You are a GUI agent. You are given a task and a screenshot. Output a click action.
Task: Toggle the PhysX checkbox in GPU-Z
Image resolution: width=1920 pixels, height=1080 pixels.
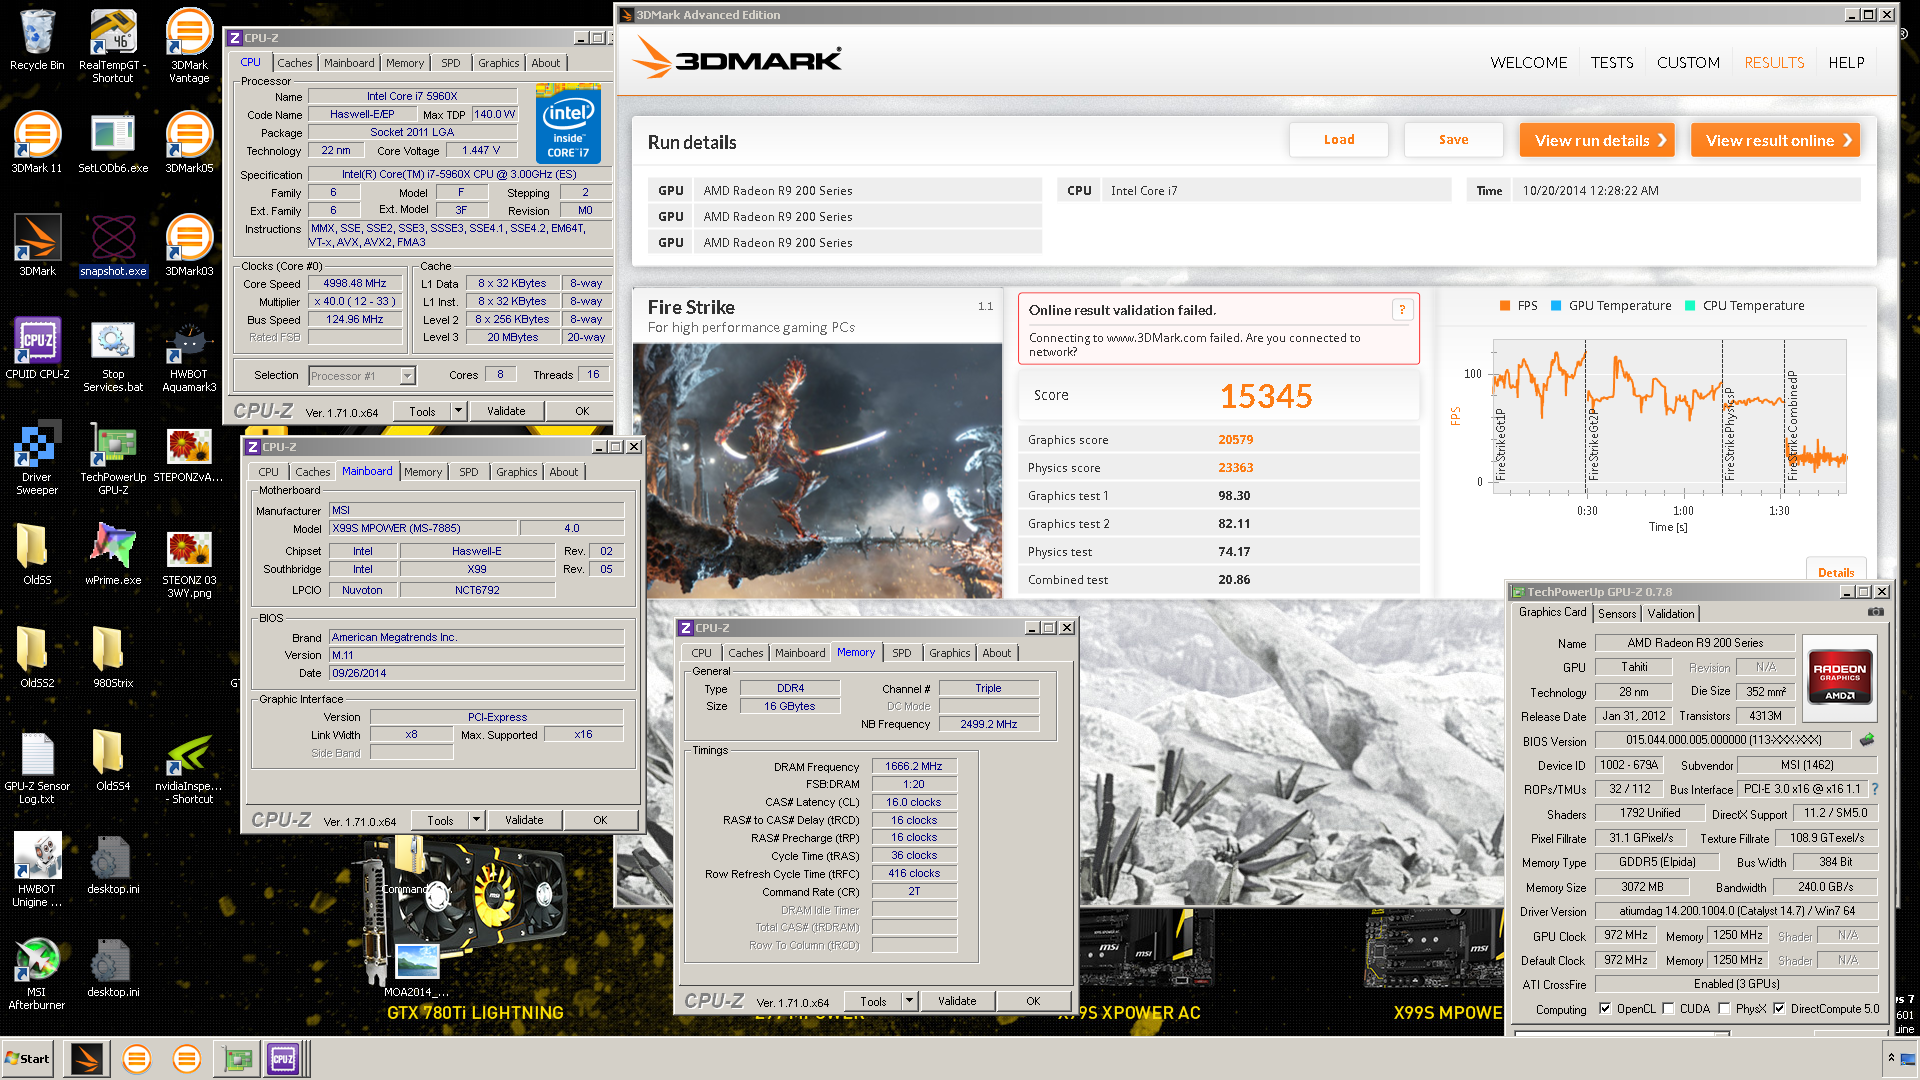point(1724,1009)
